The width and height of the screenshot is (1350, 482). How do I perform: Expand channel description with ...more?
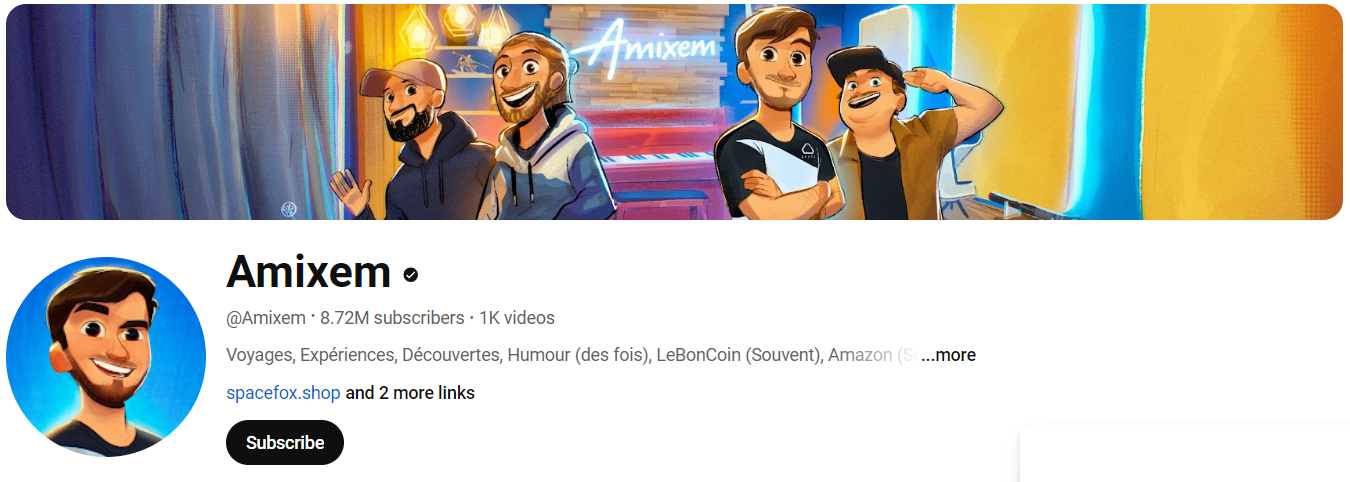pyautogui.click(x=948, y=355)
